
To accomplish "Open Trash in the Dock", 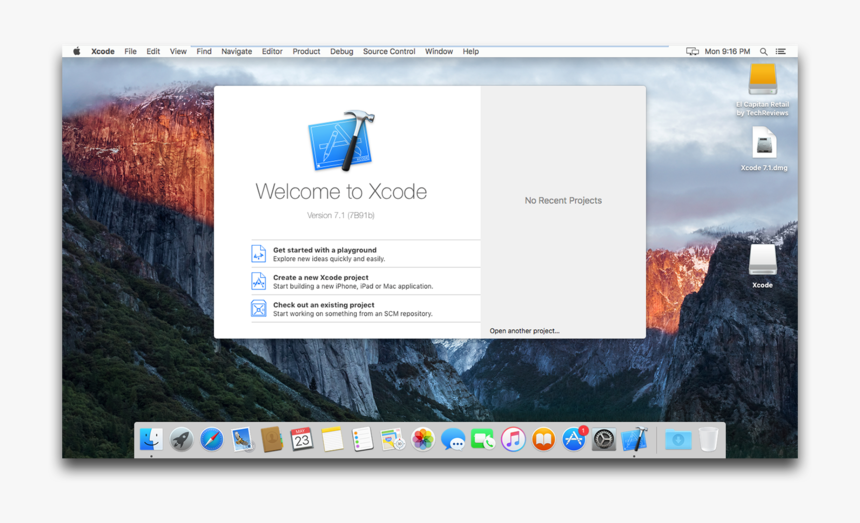I will pos(708,439).
